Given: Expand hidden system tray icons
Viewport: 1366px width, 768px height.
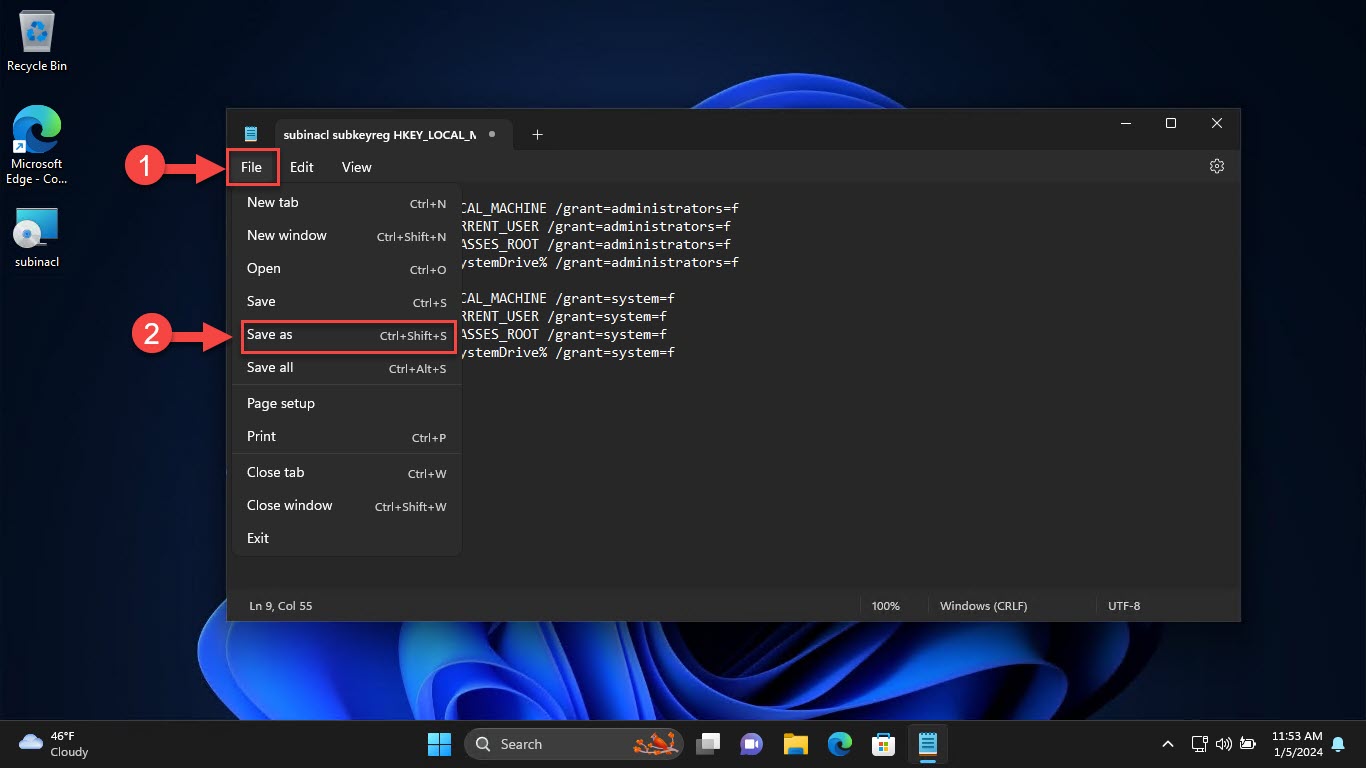Looking at the screenshot, I should 1167,744.
